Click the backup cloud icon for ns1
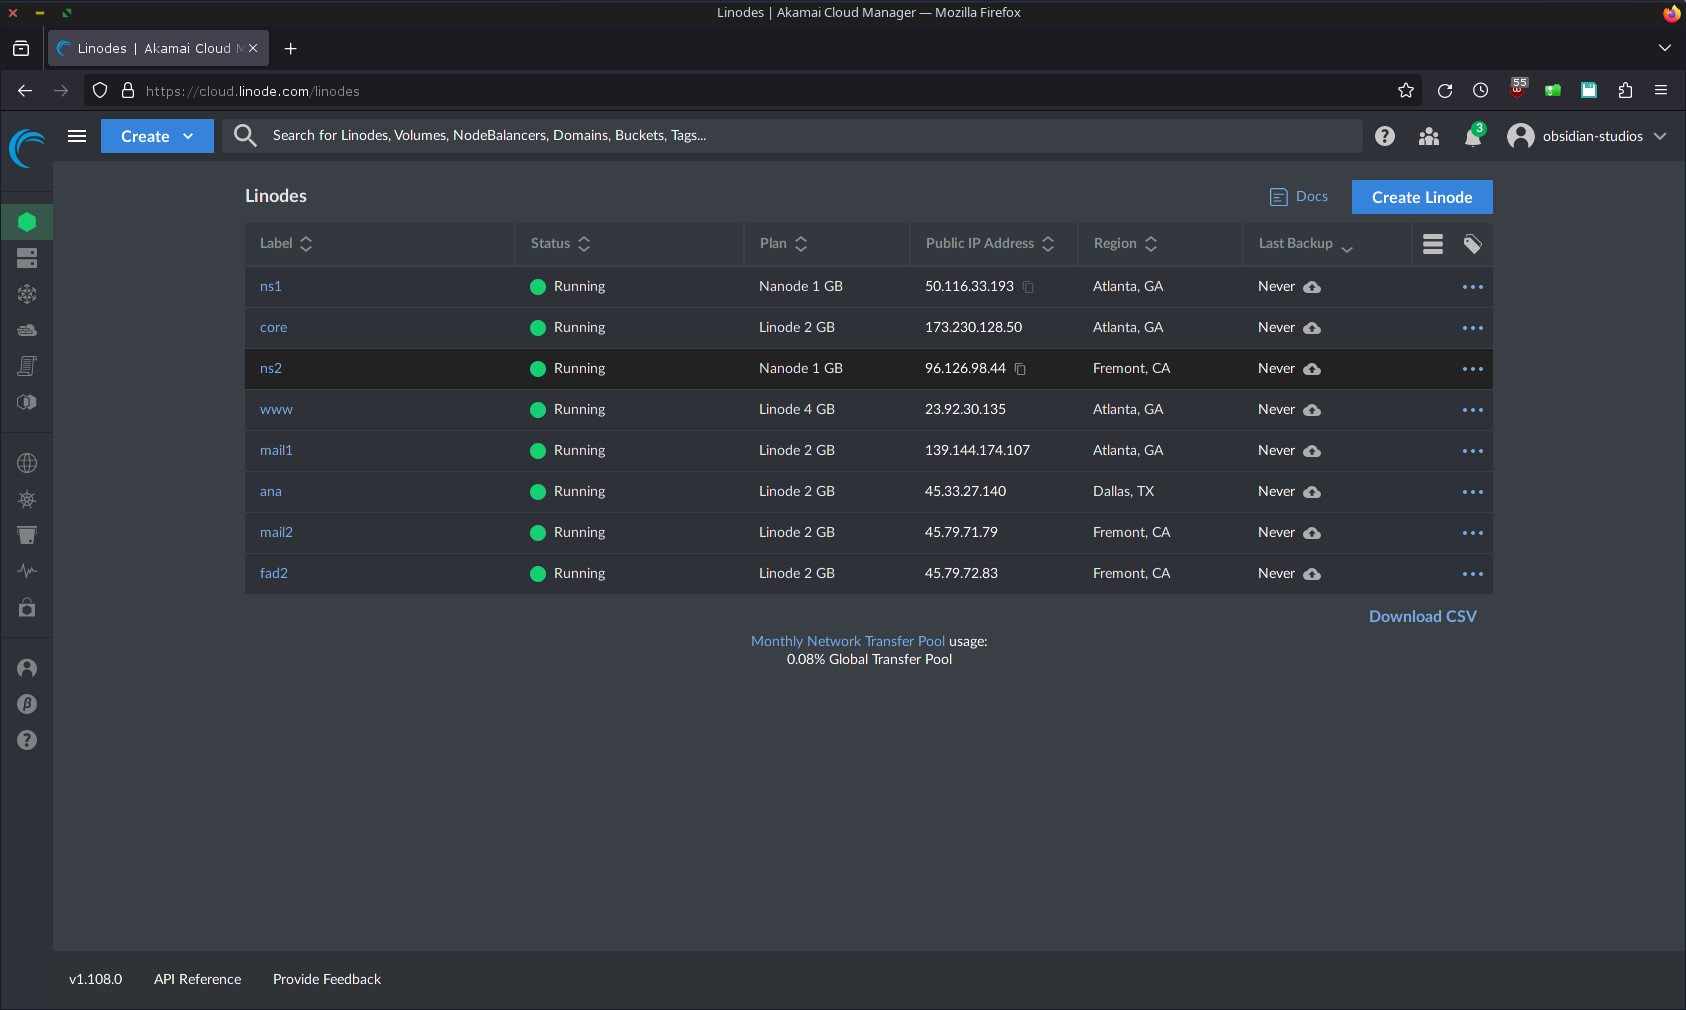The image size is (1686, 1010). point(1312,287)
